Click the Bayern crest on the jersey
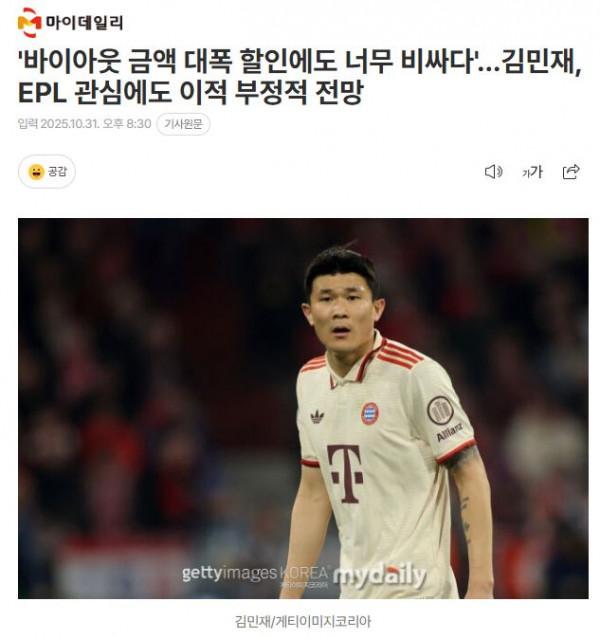Viewport: 600px width, 638px height. pyautogui.click(x=370, y=413)
